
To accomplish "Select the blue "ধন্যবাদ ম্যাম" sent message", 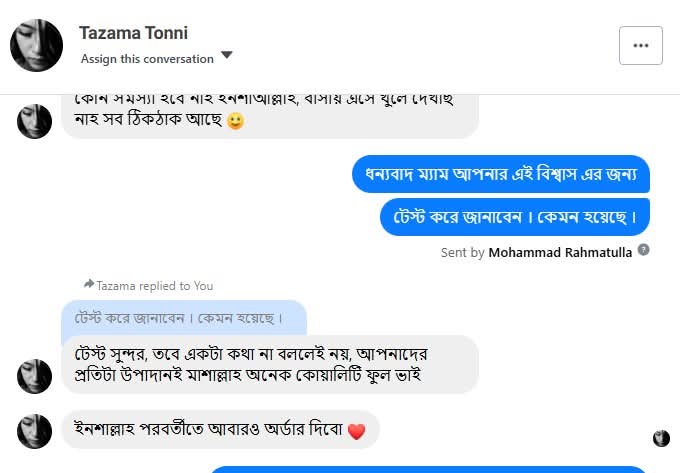I will tap(501, 174).
